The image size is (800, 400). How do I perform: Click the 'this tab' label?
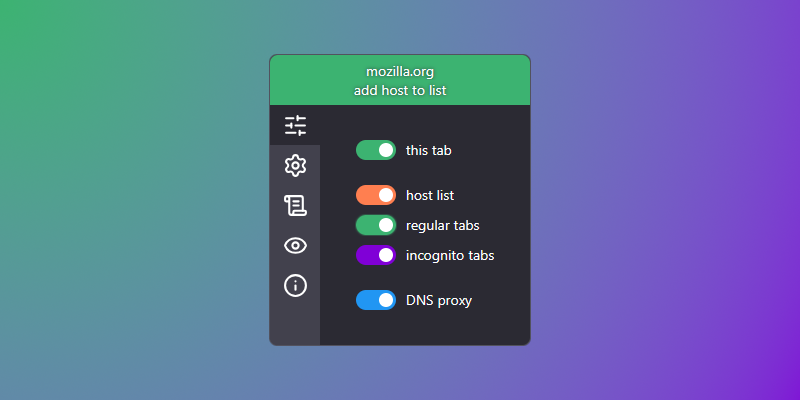point(429,151)
